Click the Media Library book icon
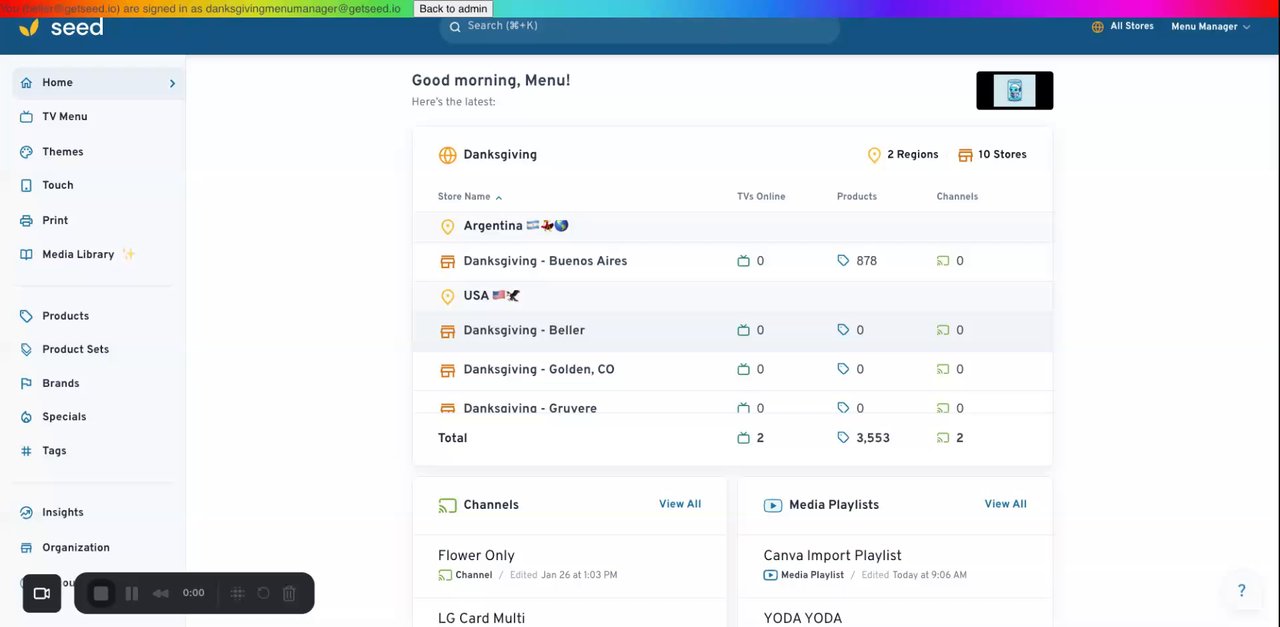The height and width of the screenshot is (627, 1280). click(26, 255)
